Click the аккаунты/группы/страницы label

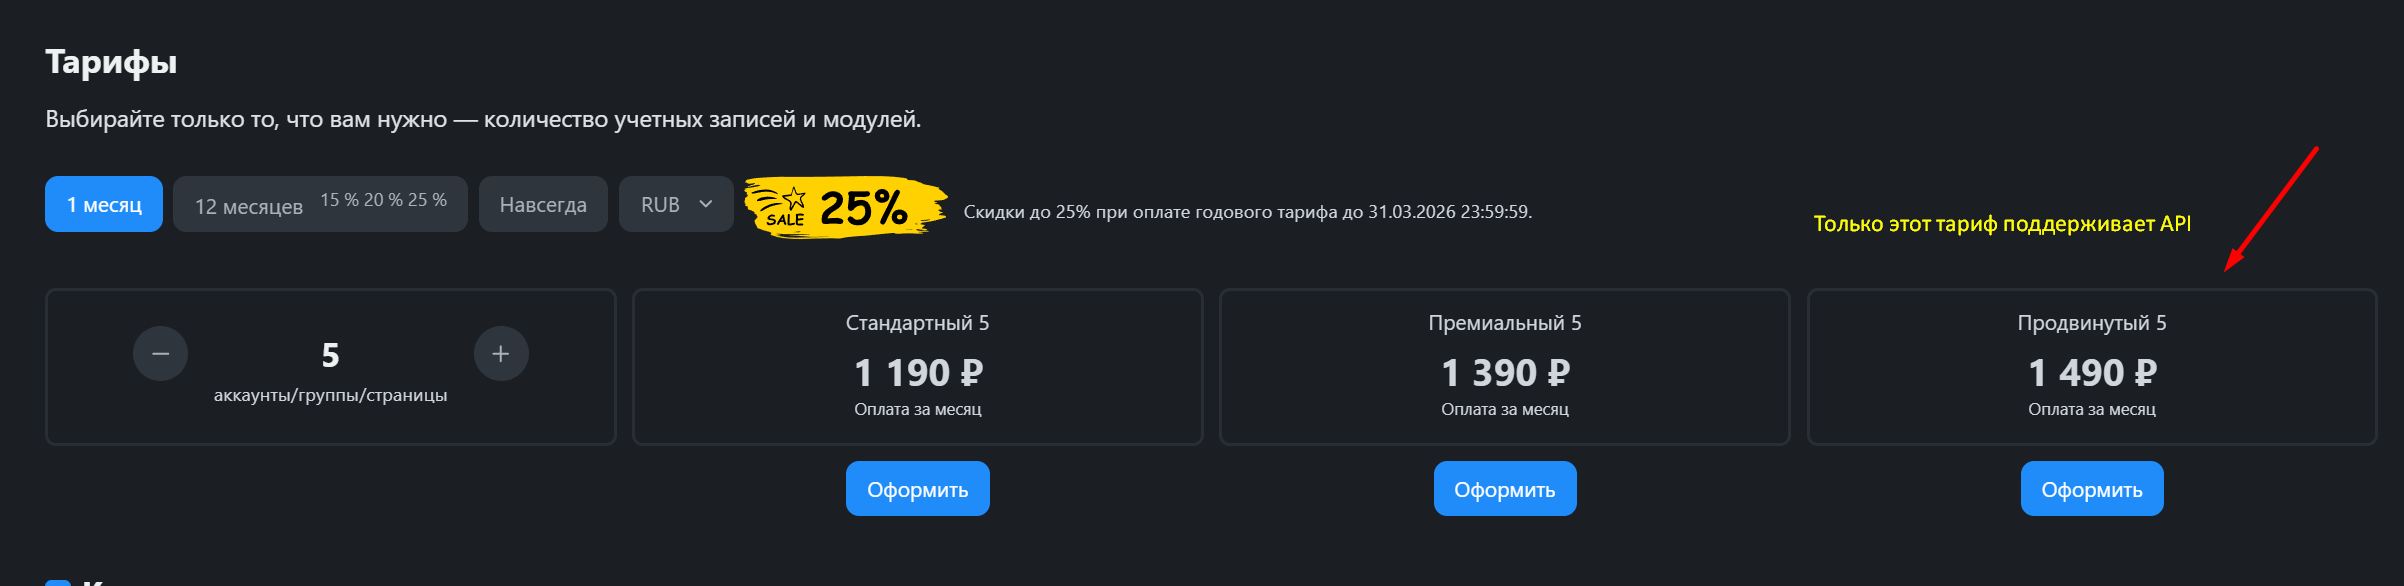tap(330, 396)
